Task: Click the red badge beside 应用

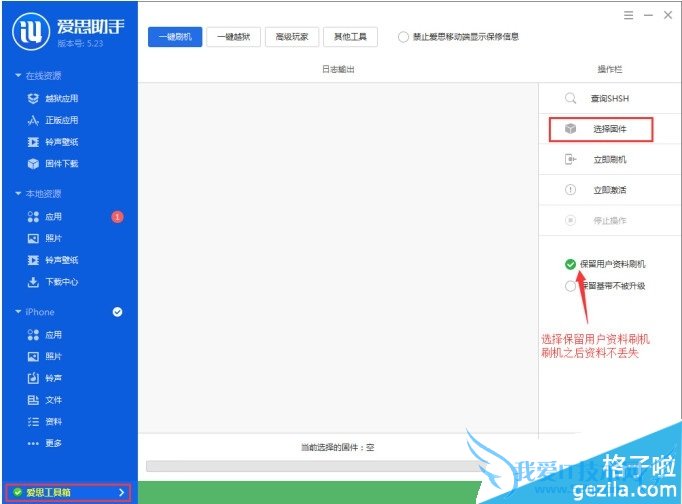Action: pos(117,217)
